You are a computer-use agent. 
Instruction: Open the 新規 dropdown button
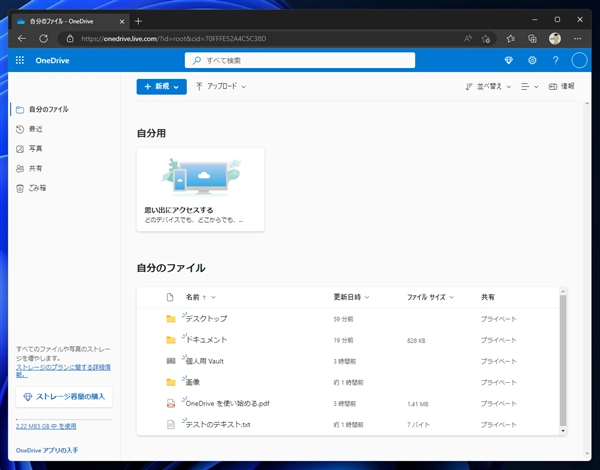[x=161, y=86]
